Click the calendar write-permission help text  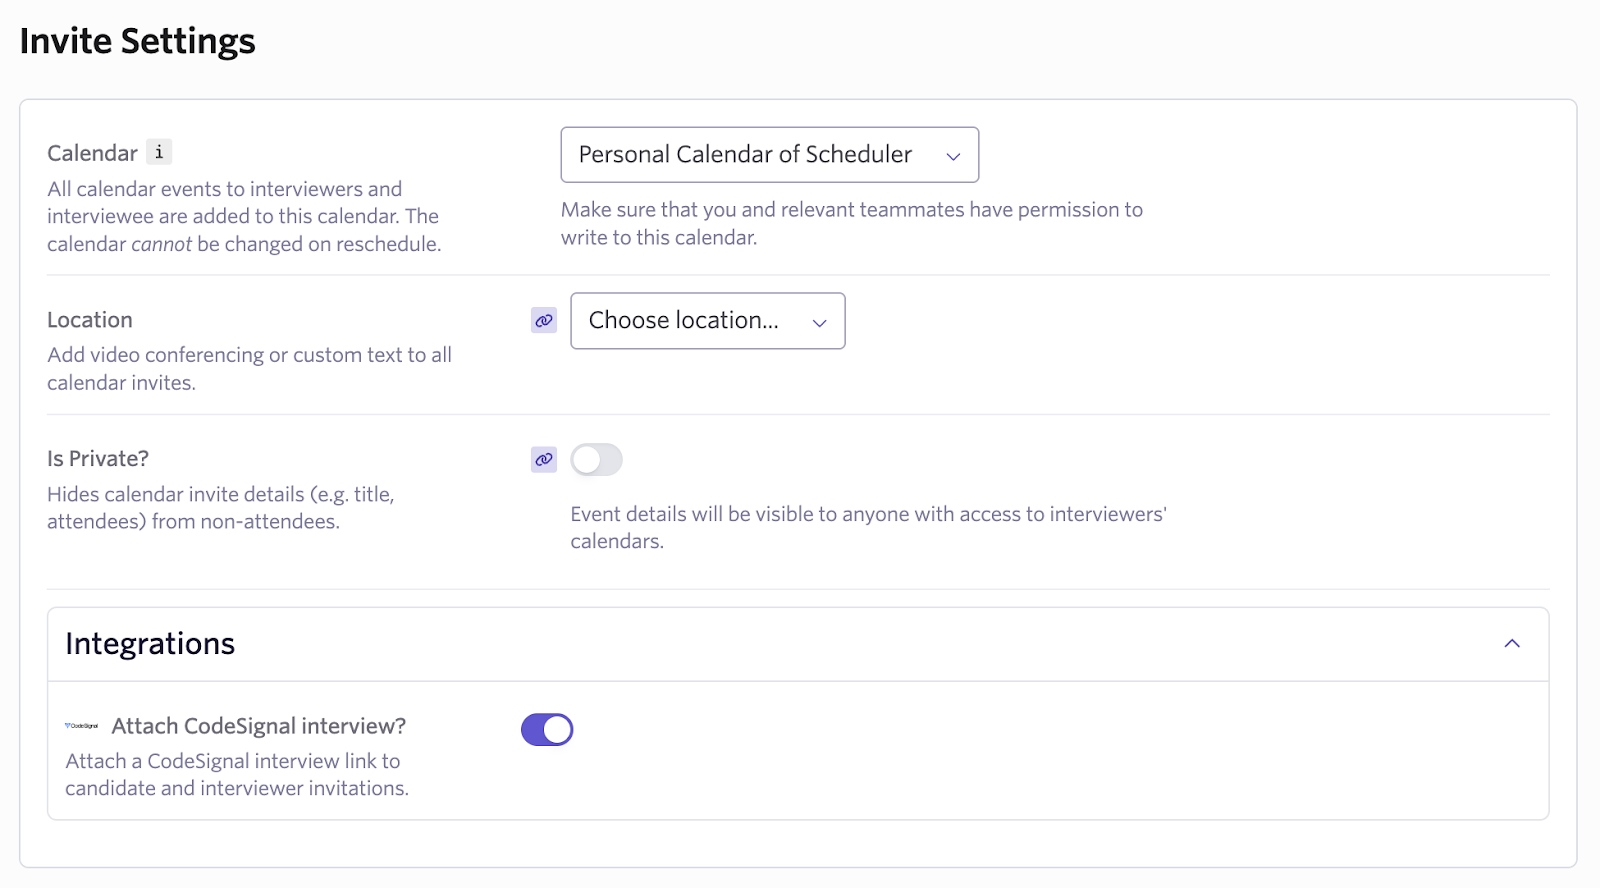point(852,224)
